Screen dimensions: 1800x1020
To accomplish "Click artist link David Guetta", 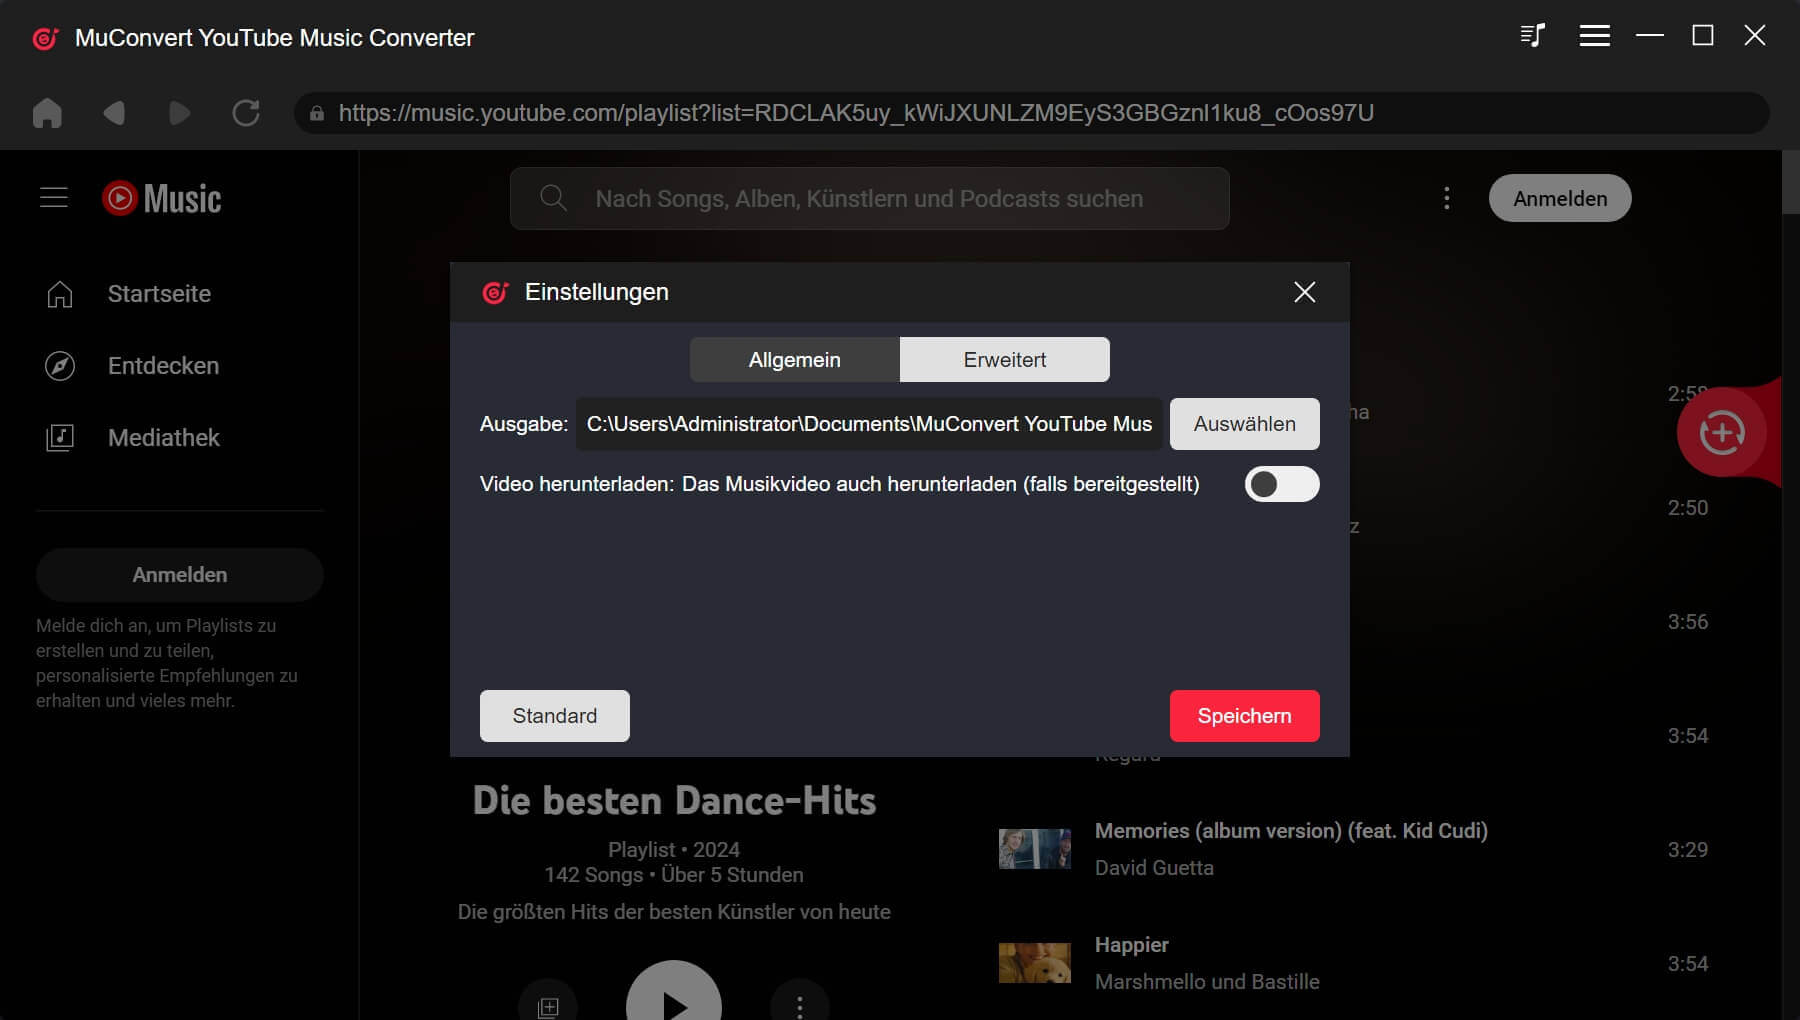I will tap(1154, 868).
